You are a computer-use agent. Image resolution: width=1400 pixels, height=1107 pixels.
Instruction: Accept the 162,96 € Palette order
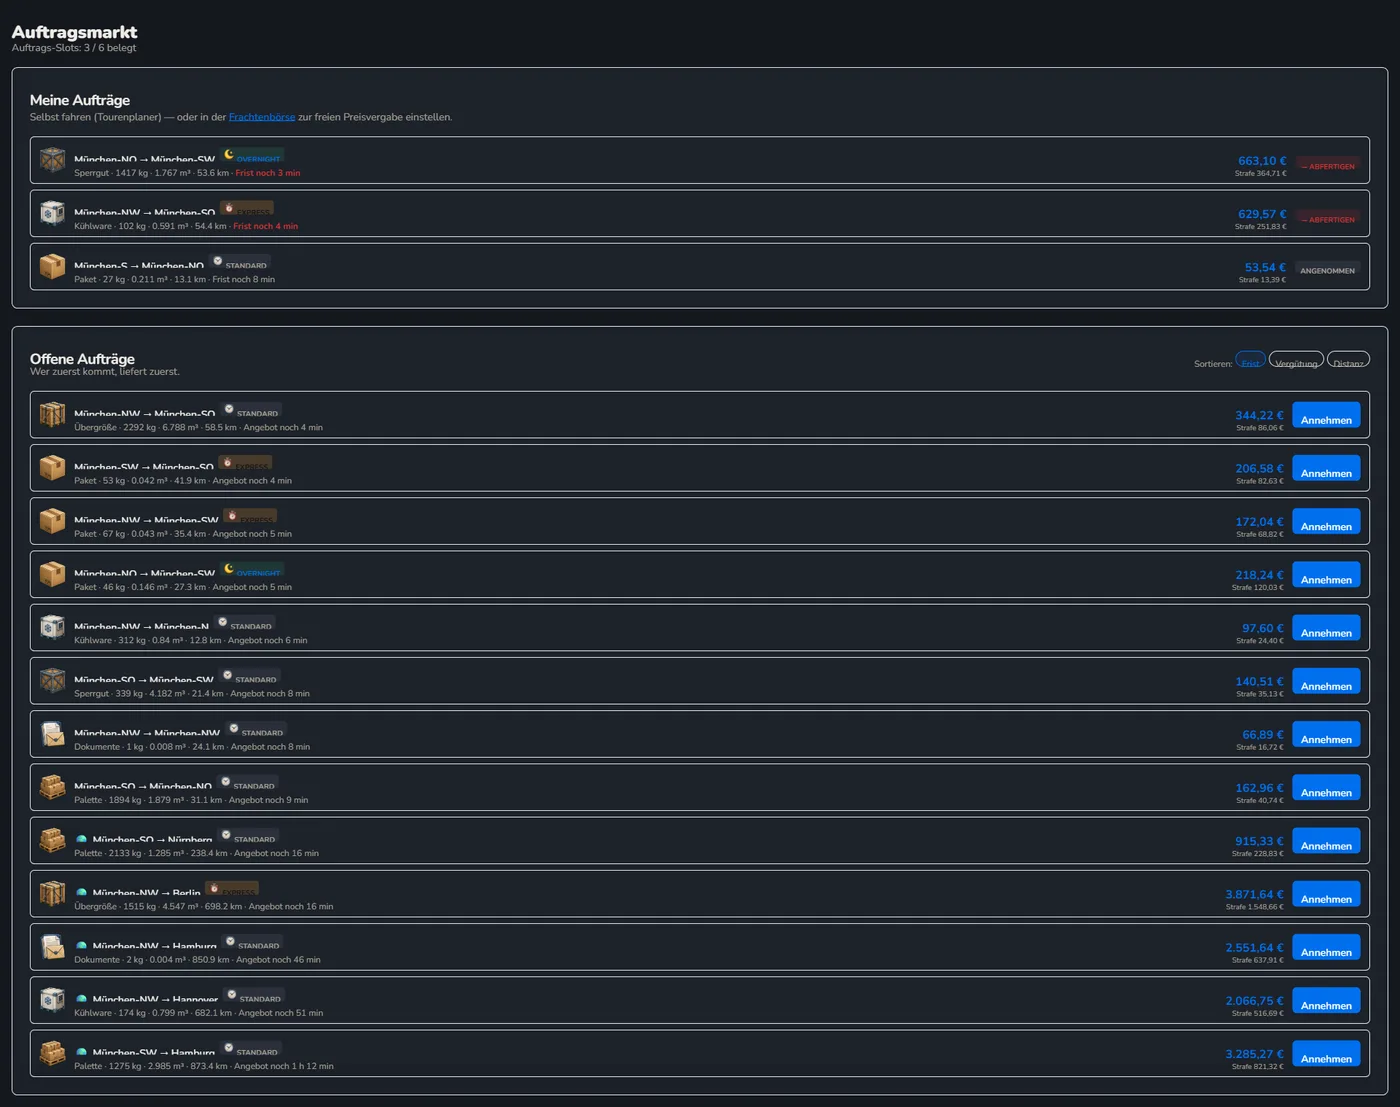tap(1326, 788)
